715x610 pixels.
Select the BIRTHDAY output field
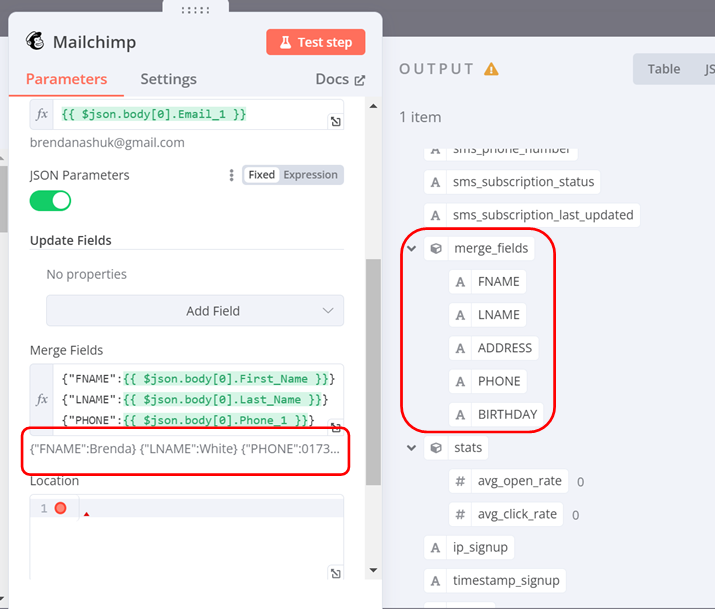pyautogui.click(x=496, y=414)
